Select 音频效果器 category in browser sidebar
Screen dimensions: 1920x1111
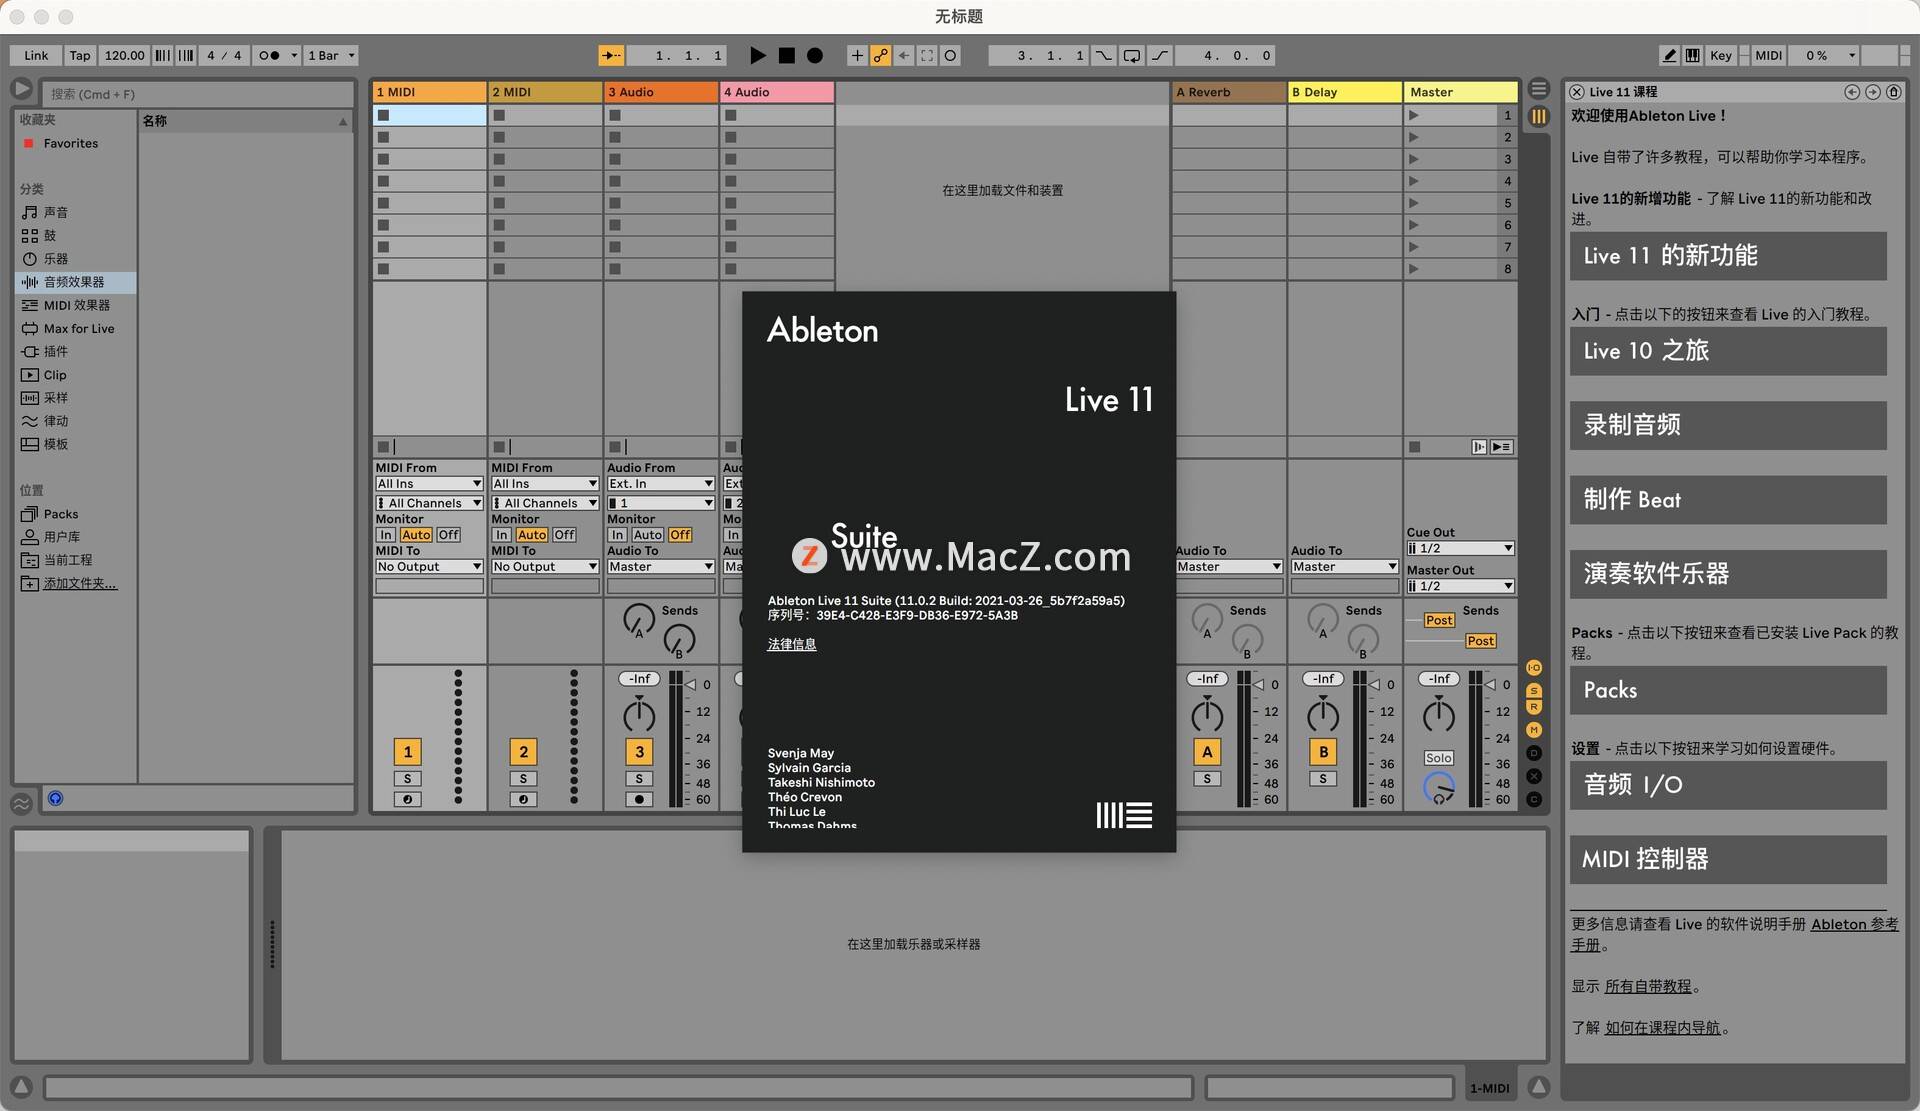coord(74,280)
